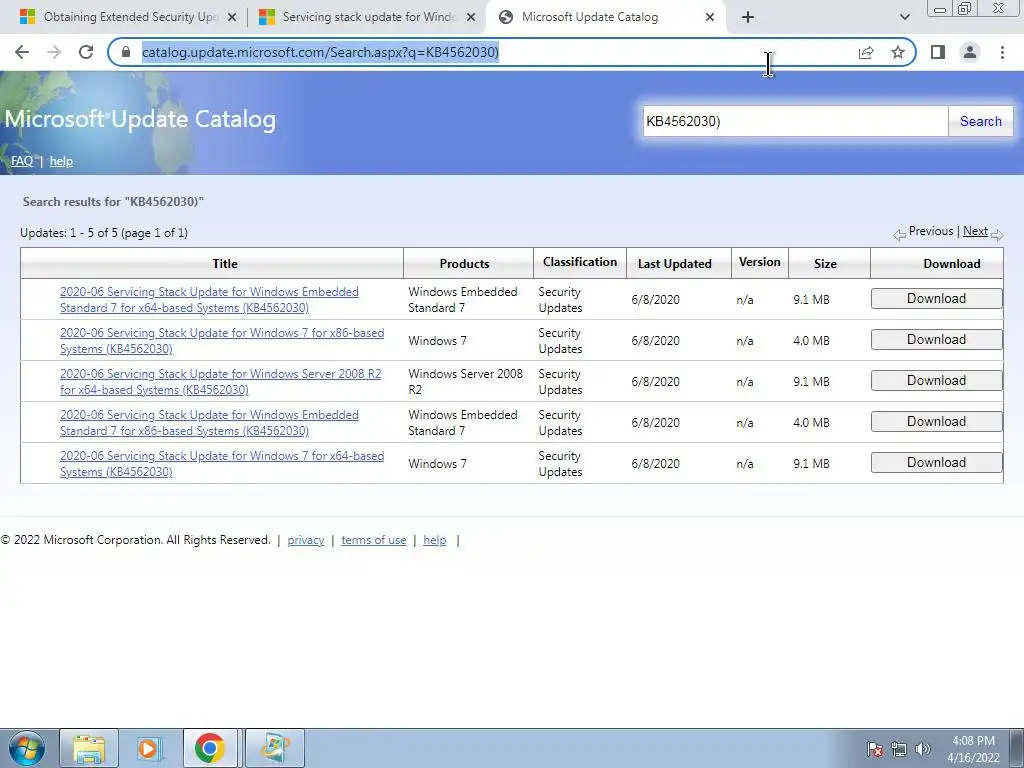
Task: Click the 4.0 MB size for Windows 7 x86
Action: (x=811, y=341)
